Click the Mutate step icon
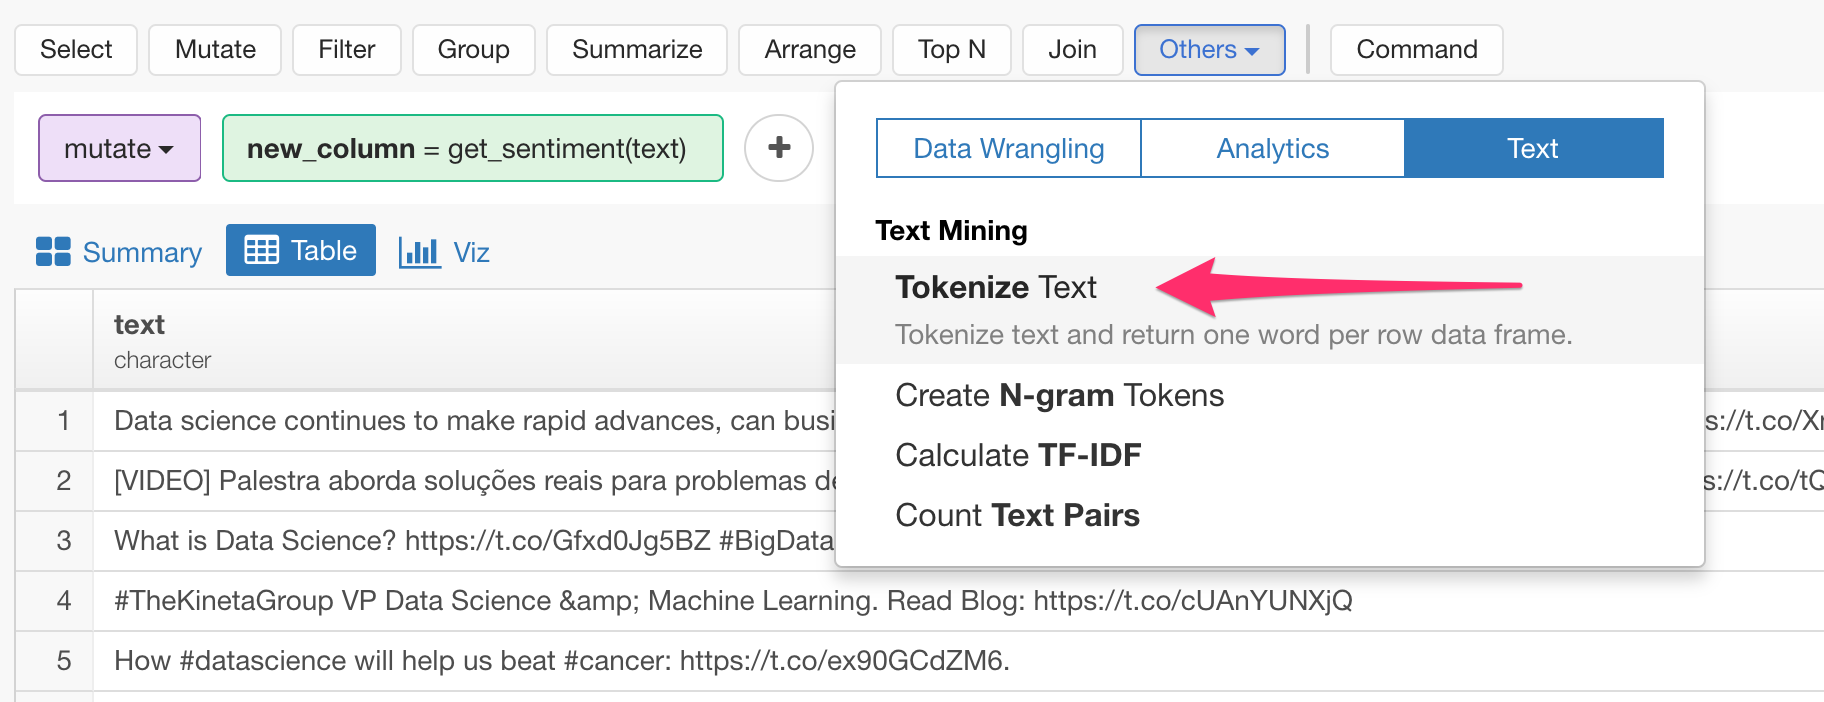This screenshot has height=702, width=1824. [x=214, y=49]
